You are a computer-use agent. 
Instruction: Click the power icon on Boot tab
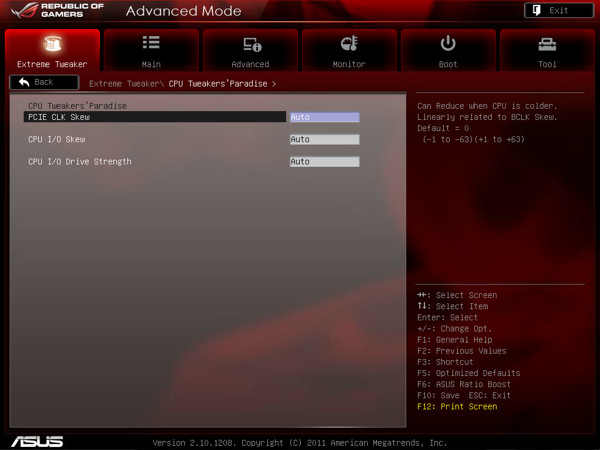(x=448, y=44)
